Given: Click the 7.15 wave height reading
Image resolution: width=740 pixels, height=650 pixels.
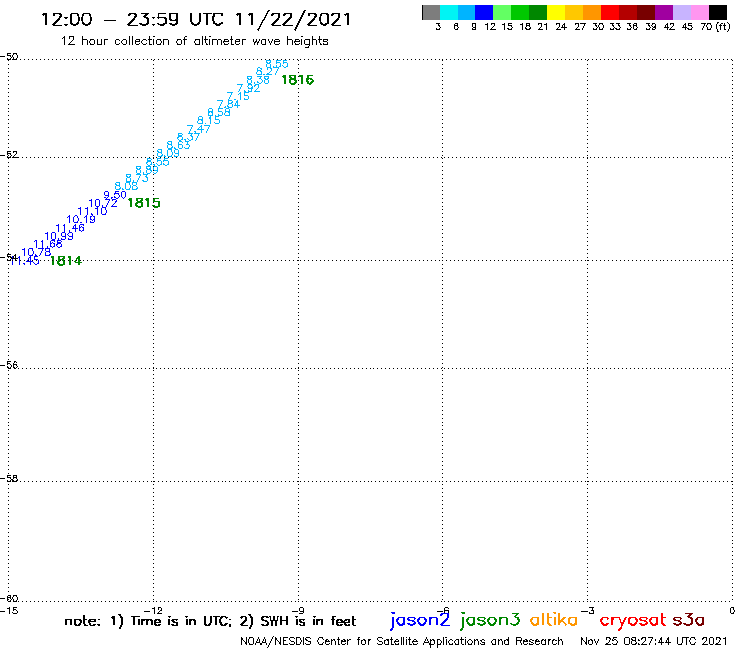Looking at the screenshot, I should pyautogui.click(x=238, y=96).
